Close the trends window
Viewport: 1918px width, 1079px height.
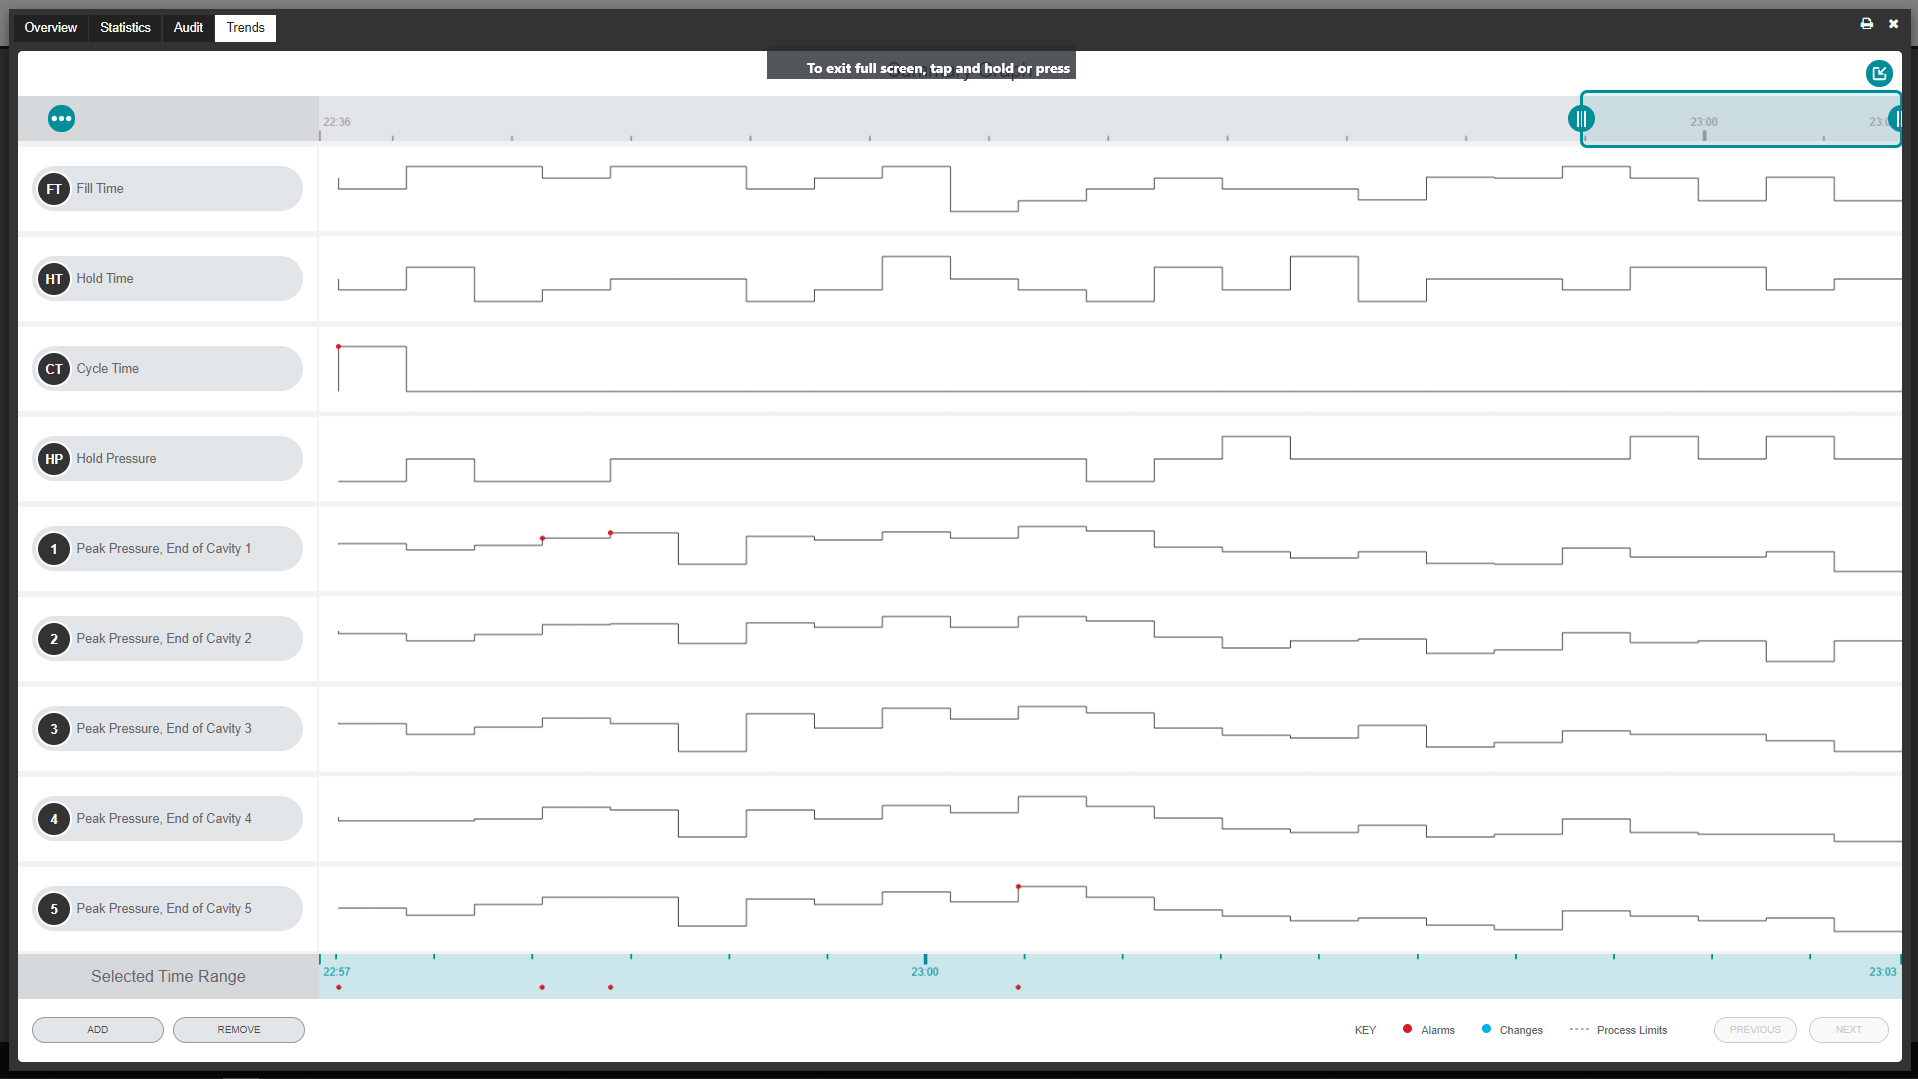(1893, 23)
